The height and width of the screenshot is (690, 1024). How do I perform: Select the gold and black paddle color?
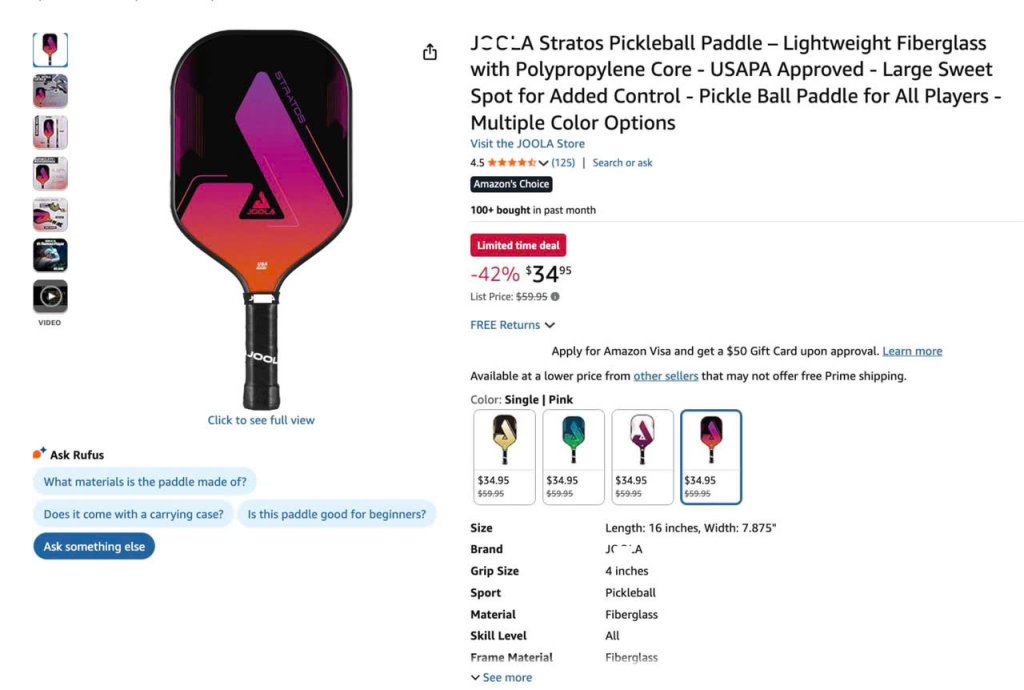point(504,457)
